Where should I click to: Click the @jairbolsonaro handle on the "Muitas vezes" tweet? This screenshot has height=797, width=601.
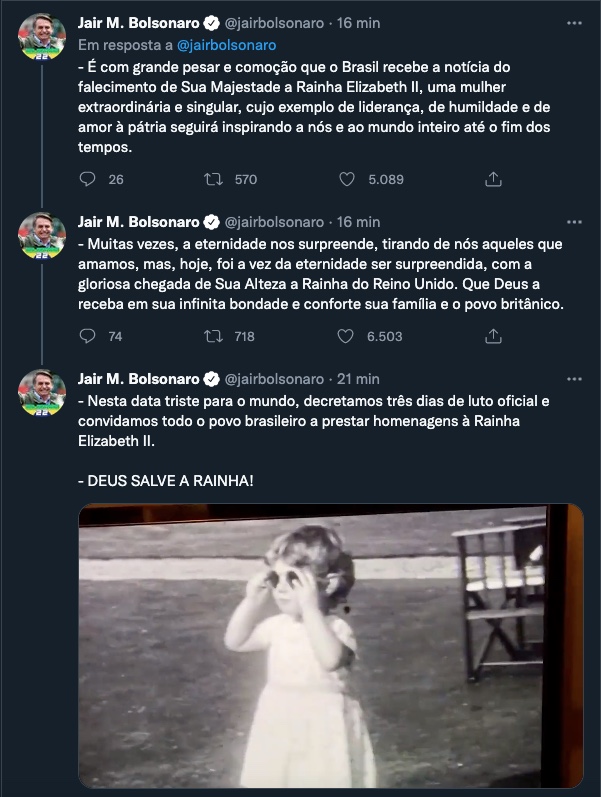pyautogui.click(x=275, y=222)
